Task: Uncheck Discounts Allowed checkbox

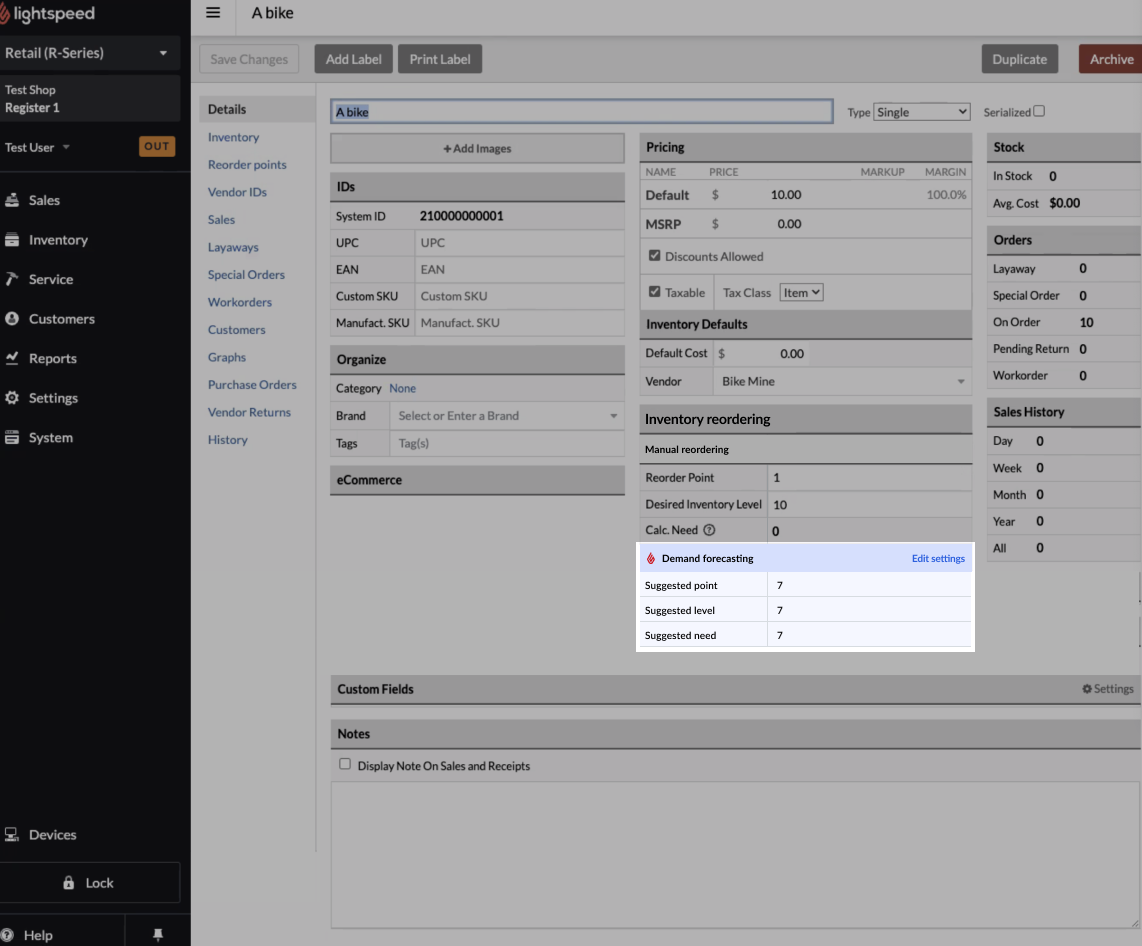Action: (x=654, y=256)
